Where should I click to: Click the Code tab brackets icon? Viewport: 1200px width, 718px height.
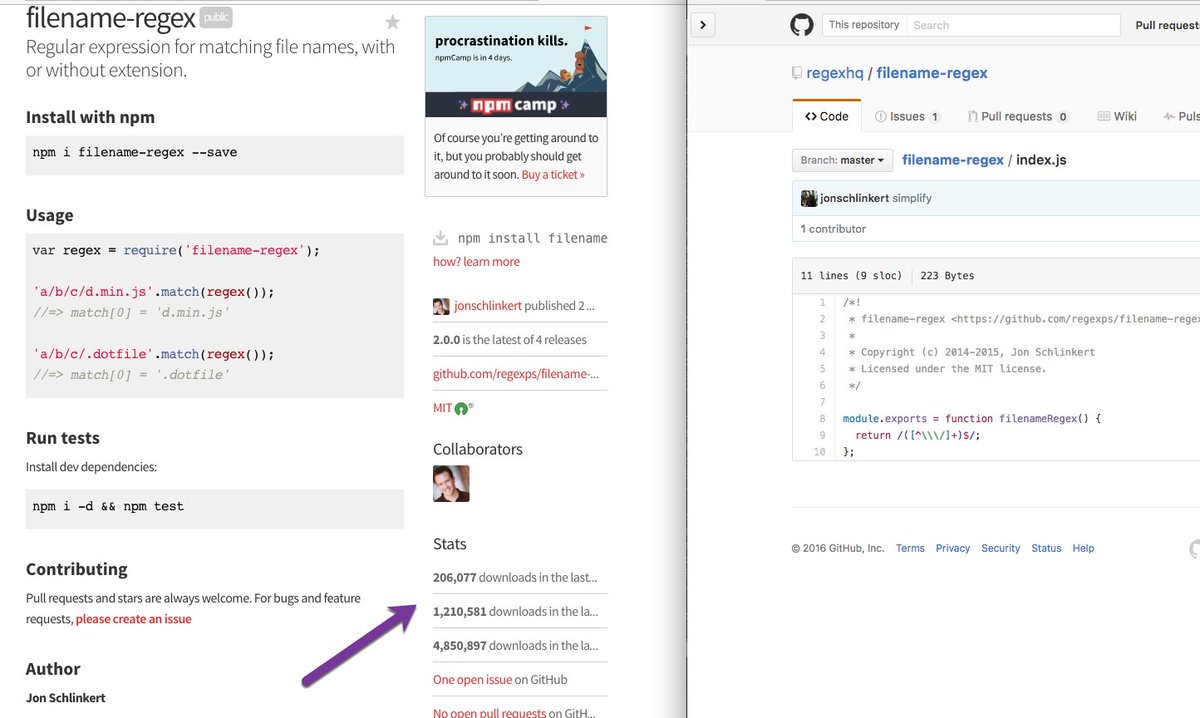[811, 116]
